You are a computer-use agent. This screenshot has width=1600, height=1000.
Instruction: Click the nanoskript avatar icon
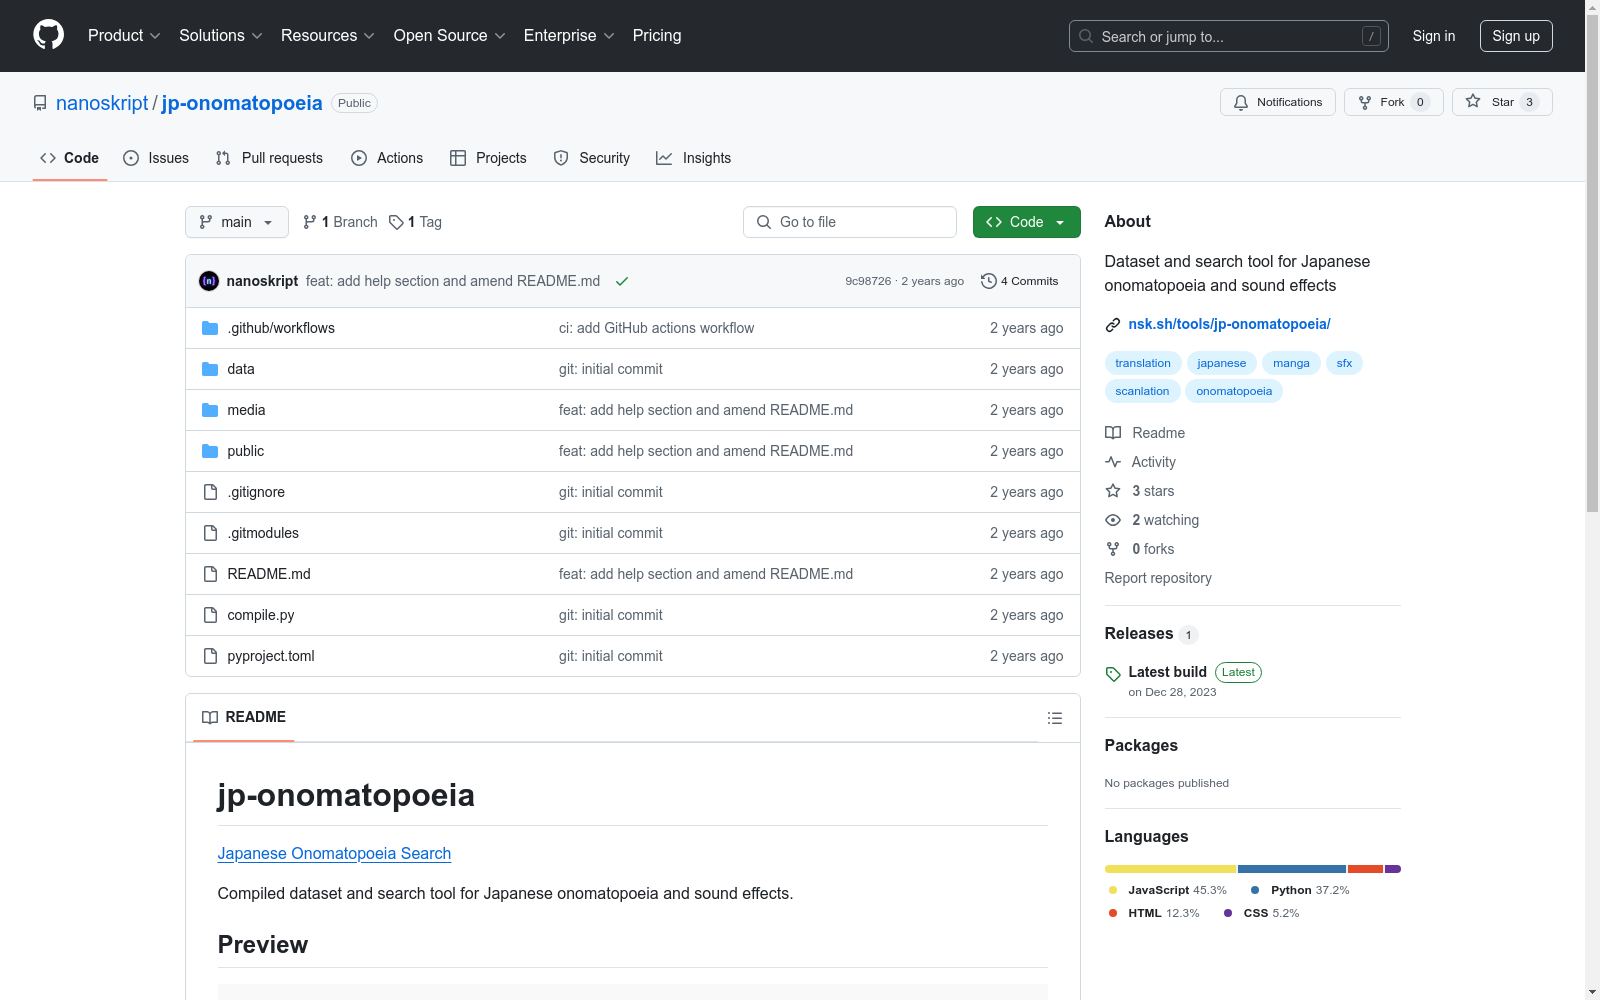point(209,281)
